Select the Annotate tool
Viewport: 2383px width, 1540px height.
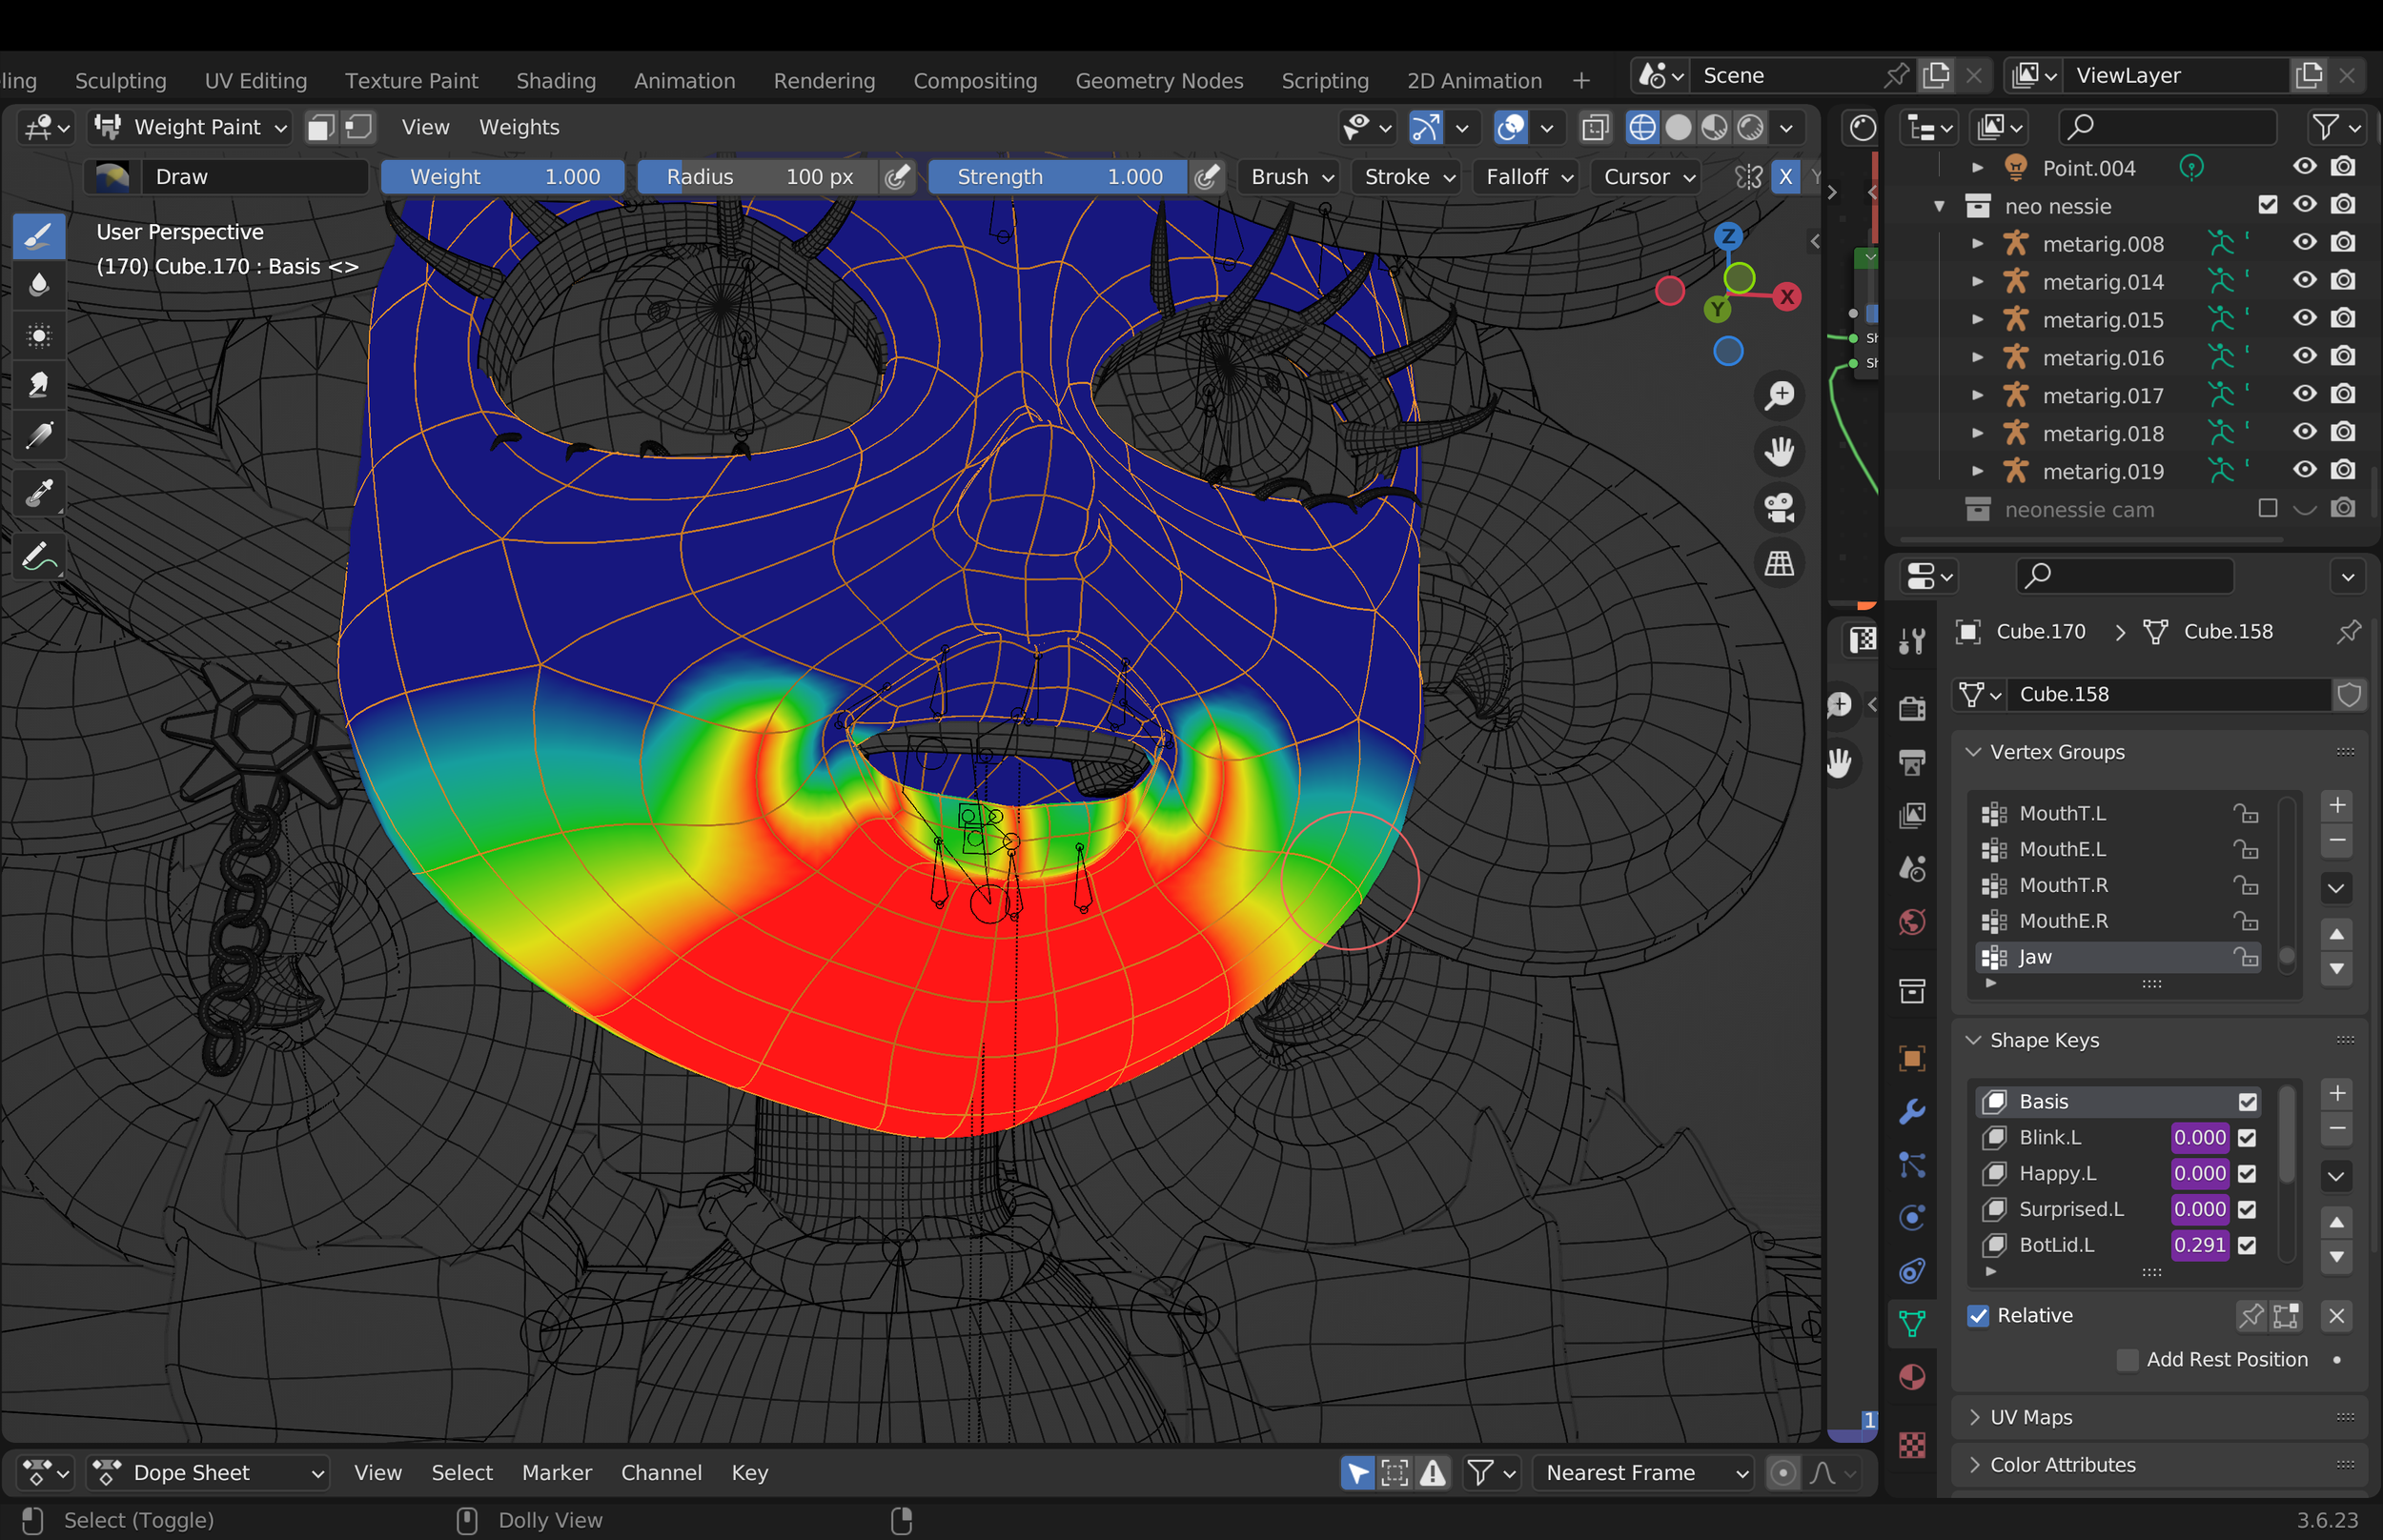39,556
